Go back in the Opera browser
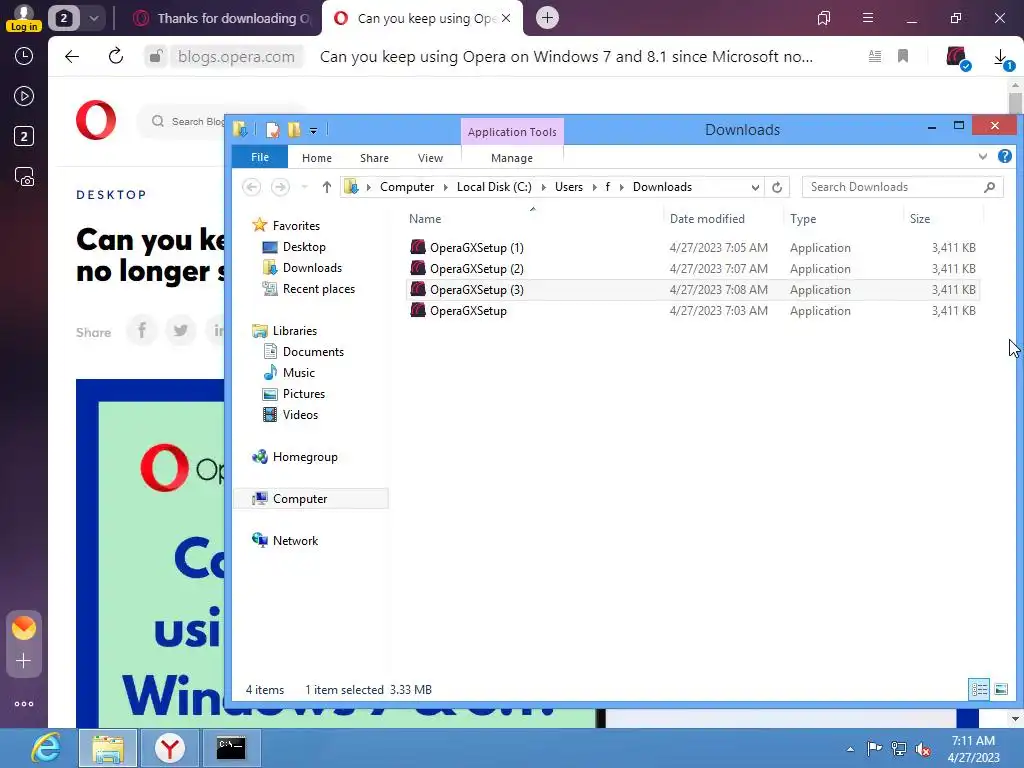This screenshot has width=1024, height=768. 72,57
